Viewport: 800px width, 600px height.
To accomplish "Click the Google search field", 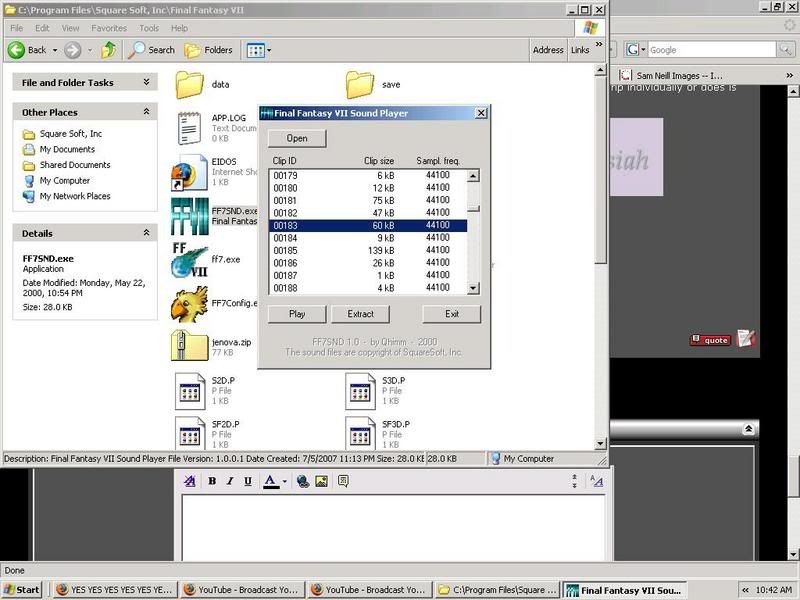I will click(712, 50).
